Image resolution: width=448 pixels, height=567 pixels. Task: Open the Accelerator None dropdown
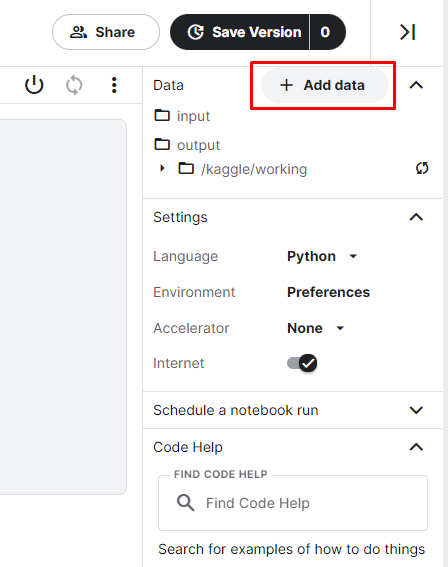[316, 328]
